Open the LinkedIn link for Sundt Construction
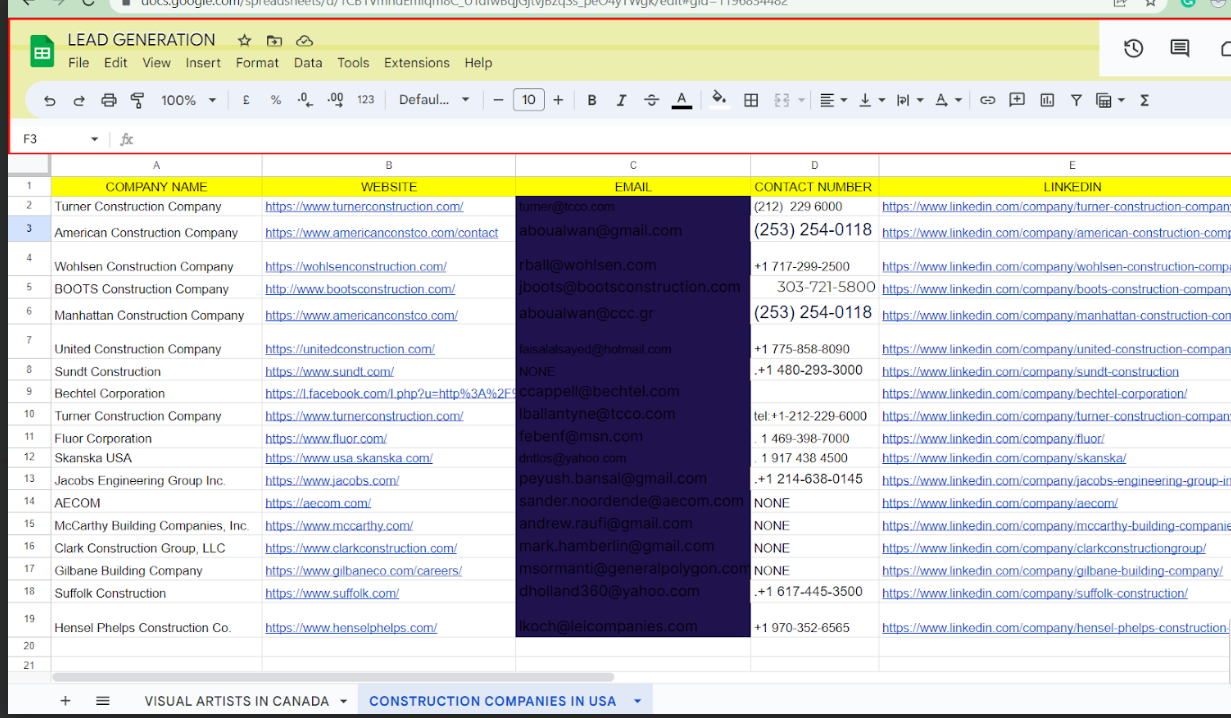The width and height of the screenshot is (1231, 718). tap(1030, 372)
